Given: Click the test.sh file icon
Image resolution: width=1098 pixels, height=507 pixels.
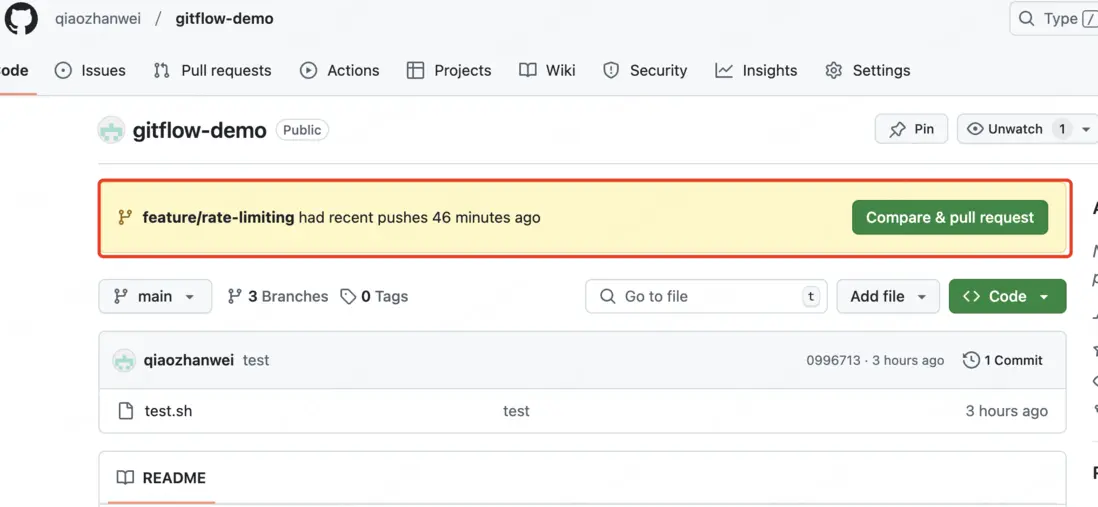Looking at the screenshot, I should pyautogui.click(x=126, y=411).
